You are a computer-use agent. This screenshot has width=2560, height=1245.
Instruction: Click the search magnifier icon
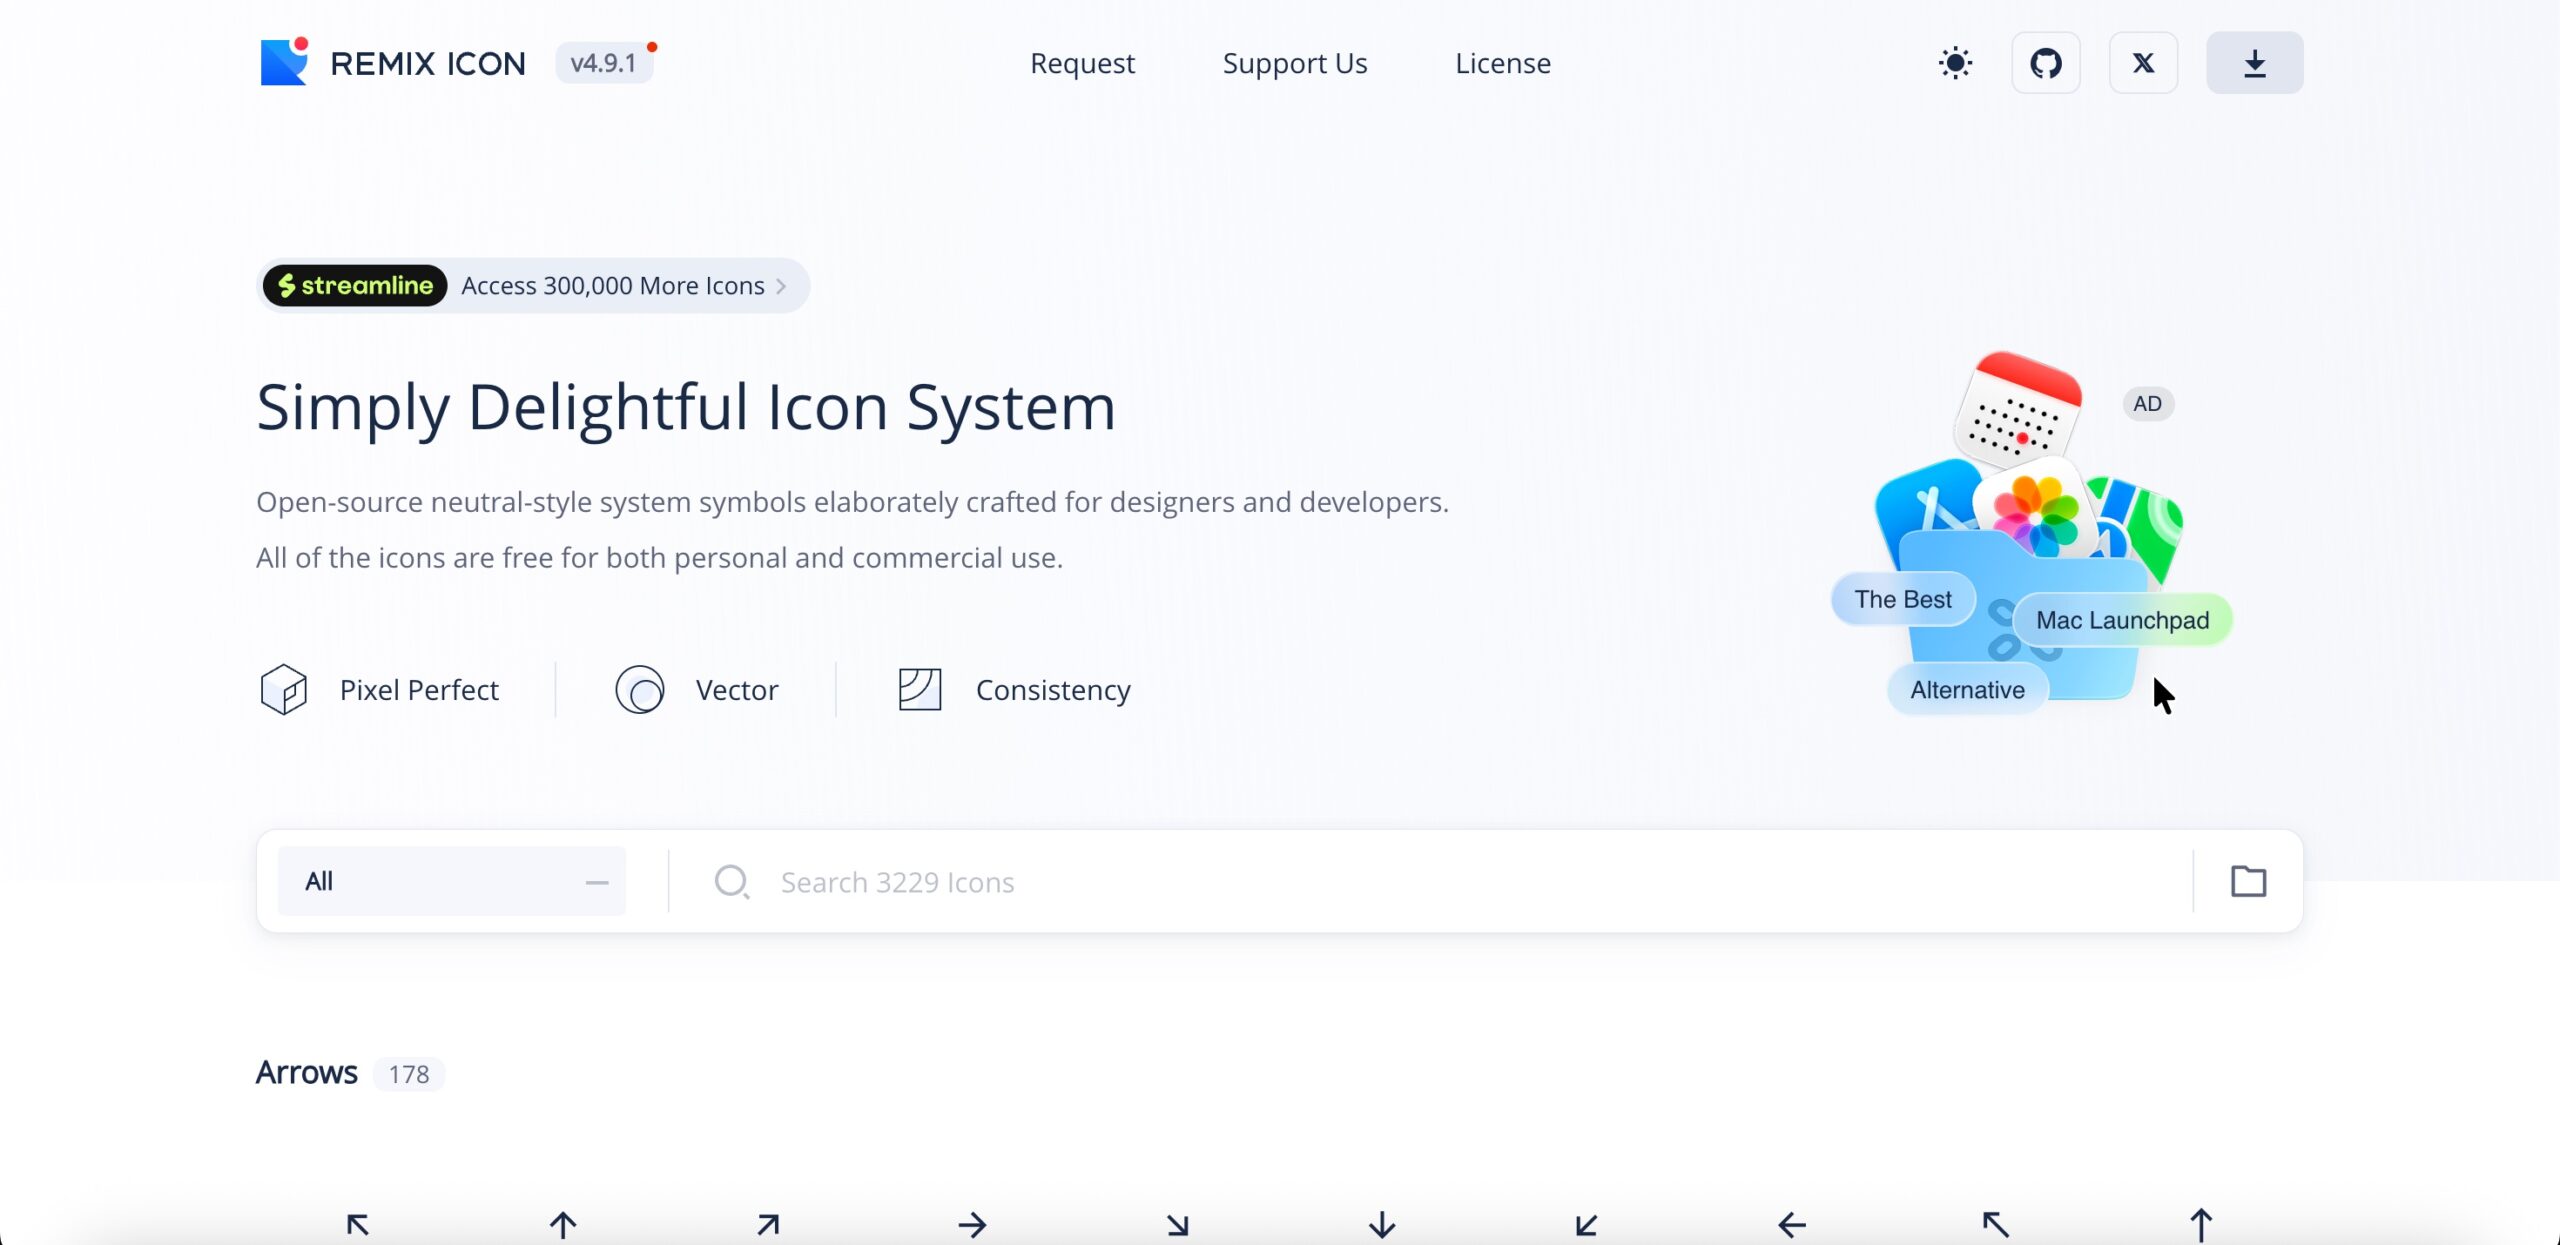point(732,882)
